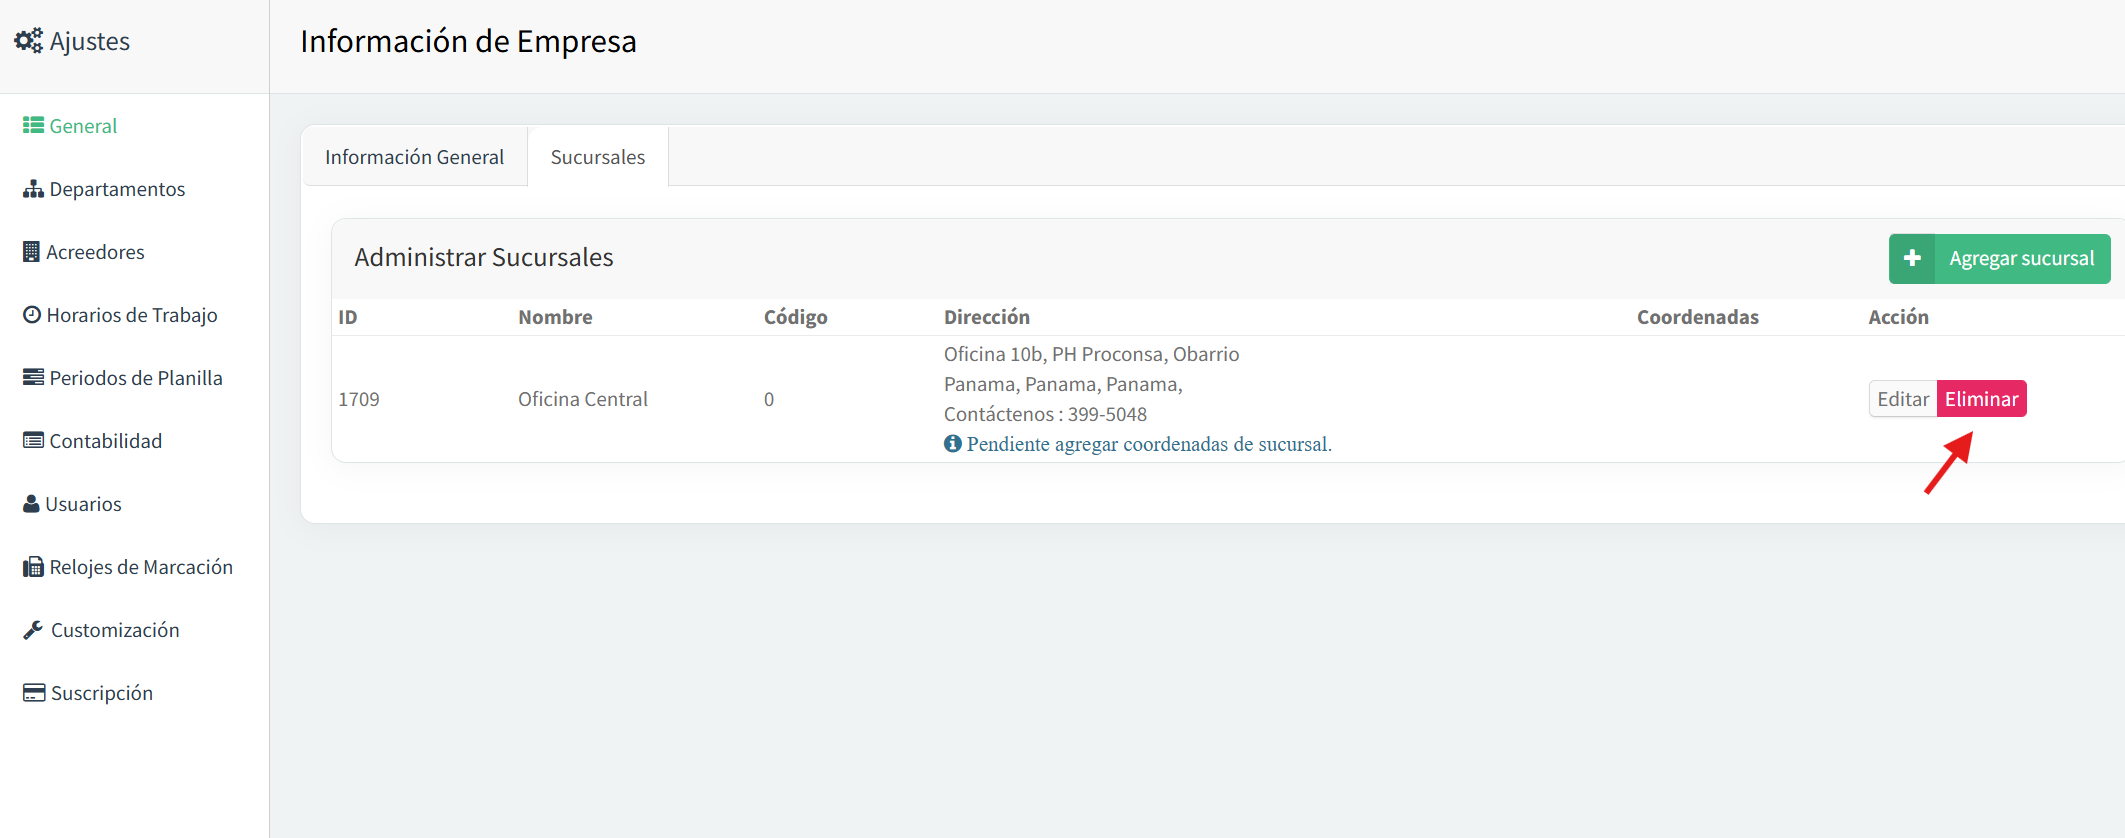The width and height of the screenshot is (2125, 838).
Task: Delete Oficina Central with Eliminar
Action: click(x=1981, y=399)
